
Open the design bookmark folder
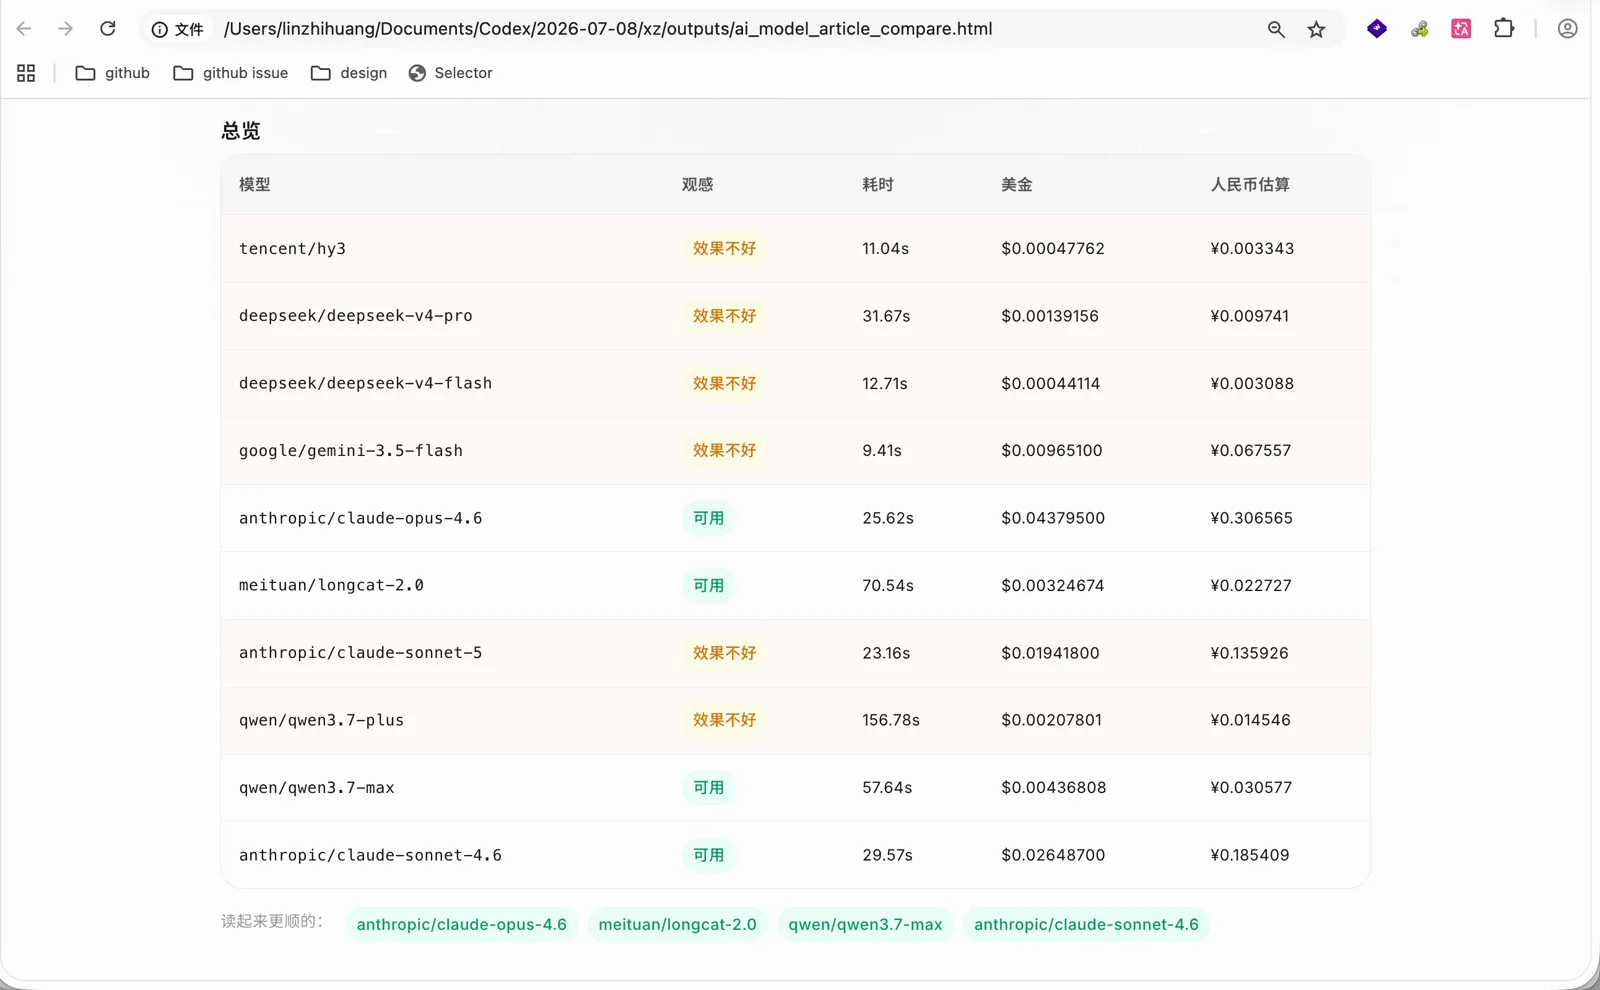click(349, 73)
